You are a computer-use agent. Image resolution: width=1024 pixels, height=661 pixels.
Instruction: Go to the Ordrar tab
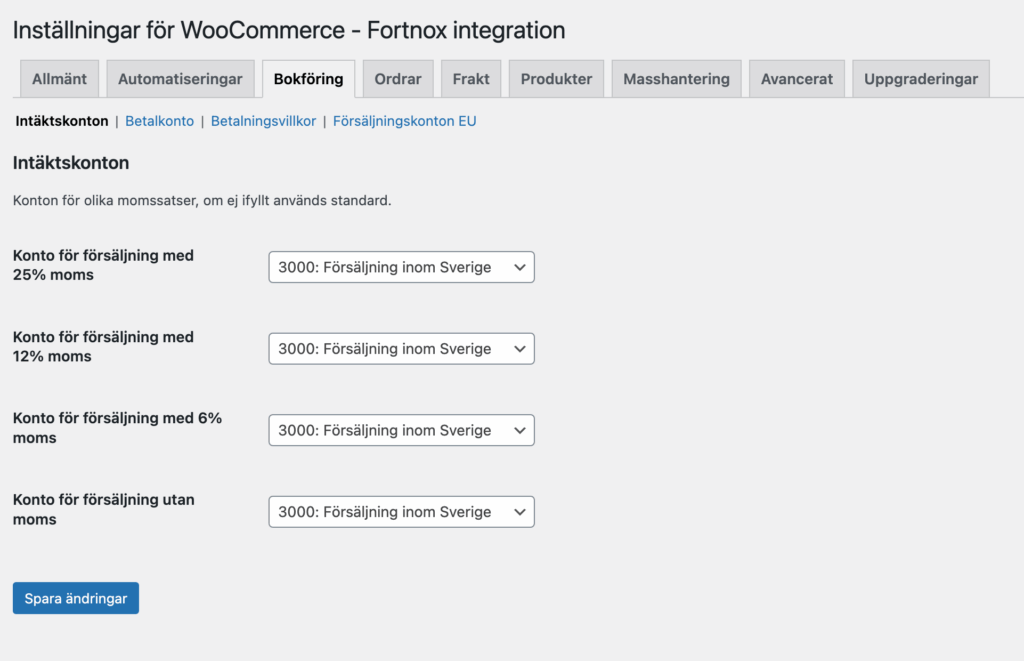click(x=397, y=79)
